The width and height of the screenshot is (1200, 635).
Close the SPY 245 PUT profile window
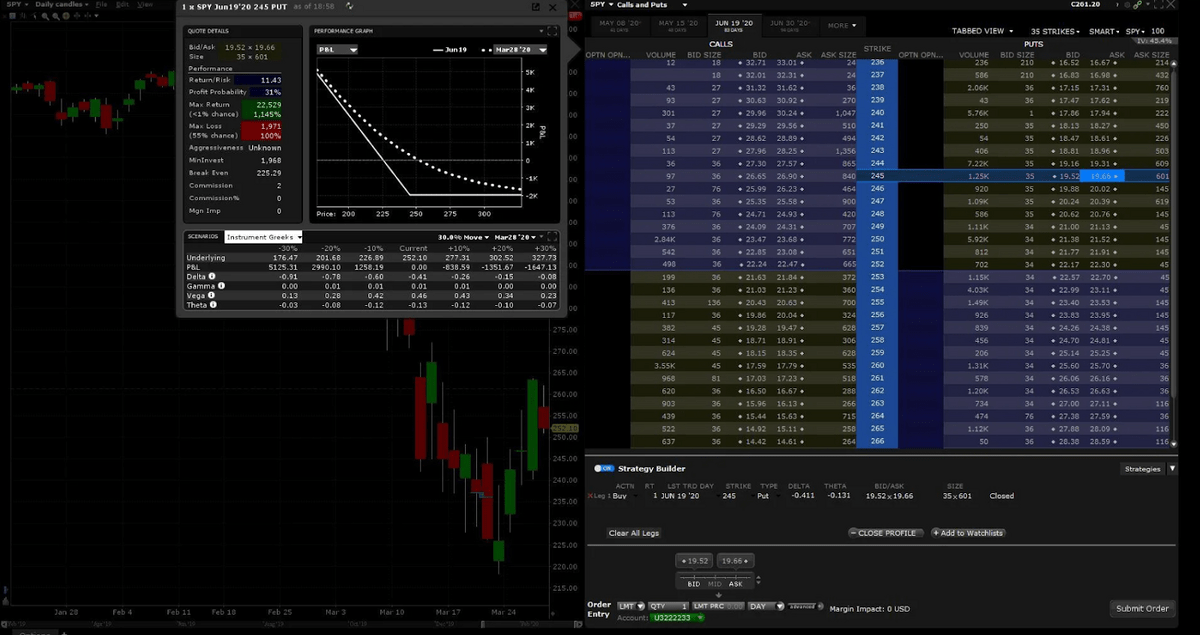554,7
